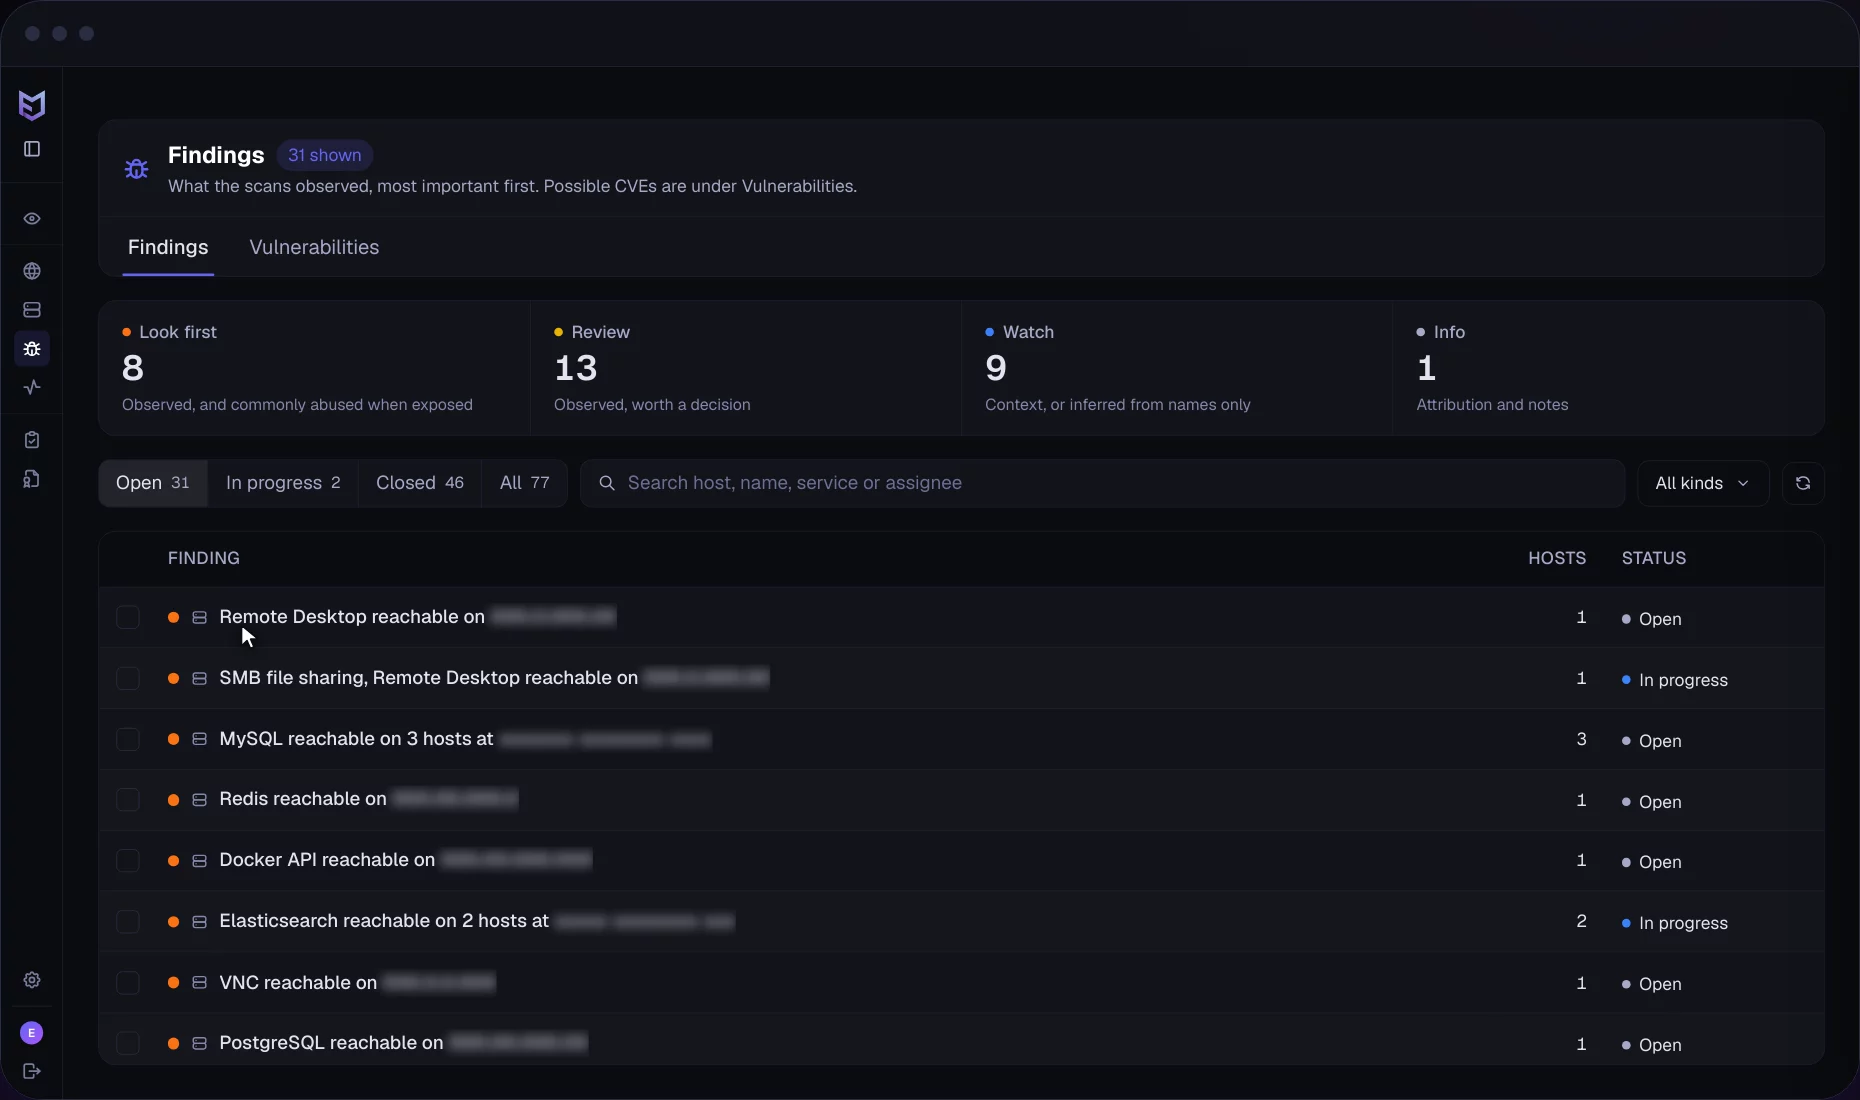Check the PostgreSQL reachable row checkbox
The width and height of the screenshot is (1860, 1100).
[x=128, y=1044]
